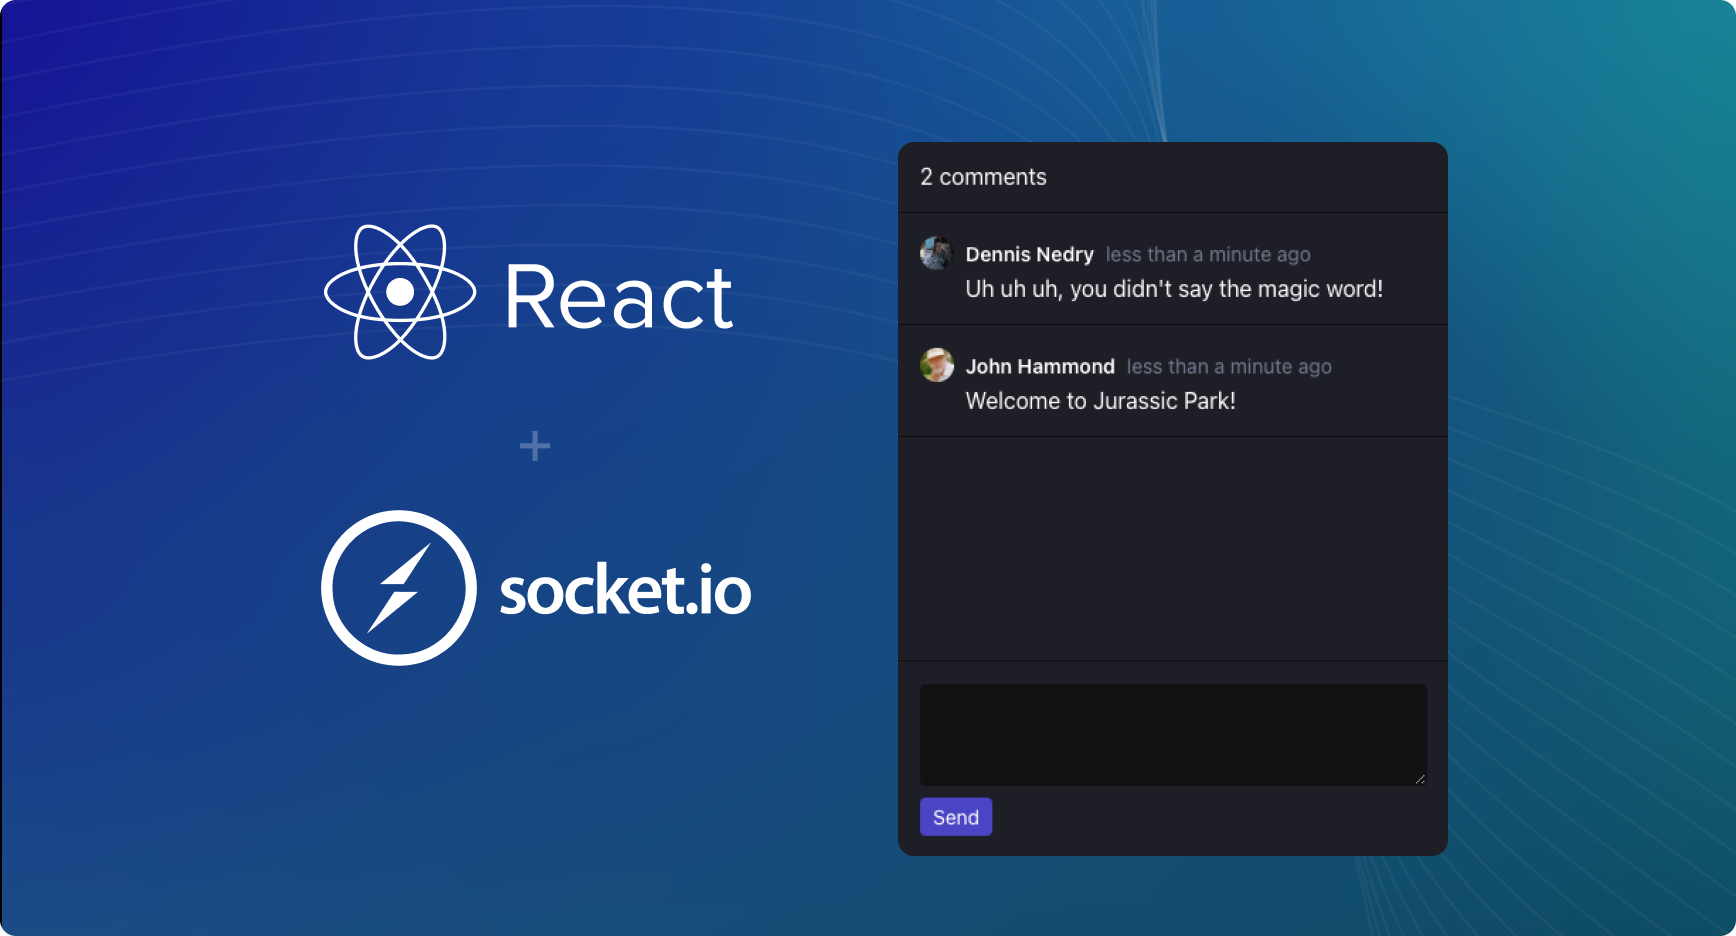Click the "2 comments" header
The image size is (1736, 936).
click(983, 177)
